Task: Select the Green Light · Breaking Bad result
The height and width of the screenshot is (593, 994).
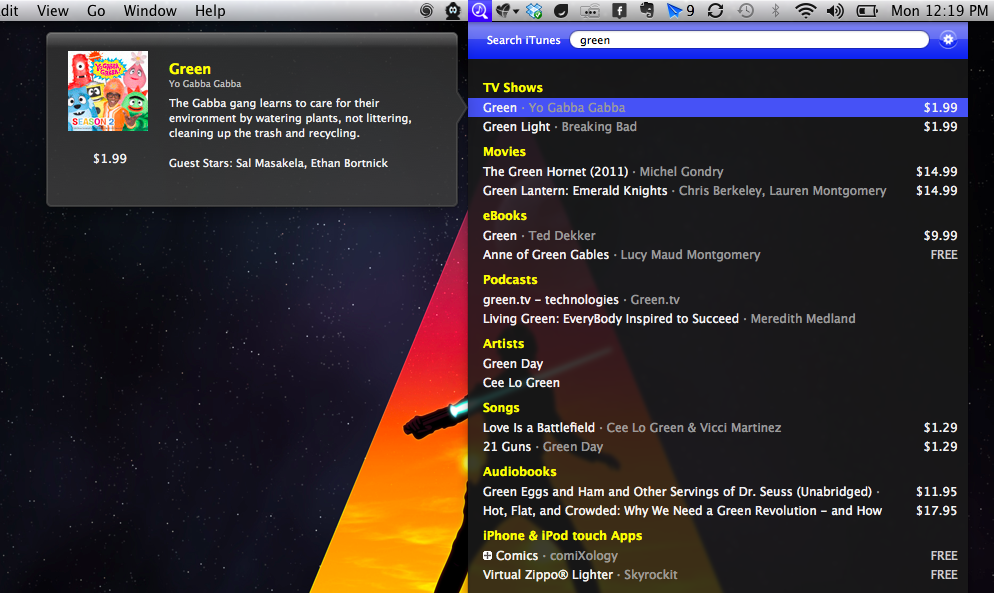Action: pyautogui.click(x=718, y=126)
